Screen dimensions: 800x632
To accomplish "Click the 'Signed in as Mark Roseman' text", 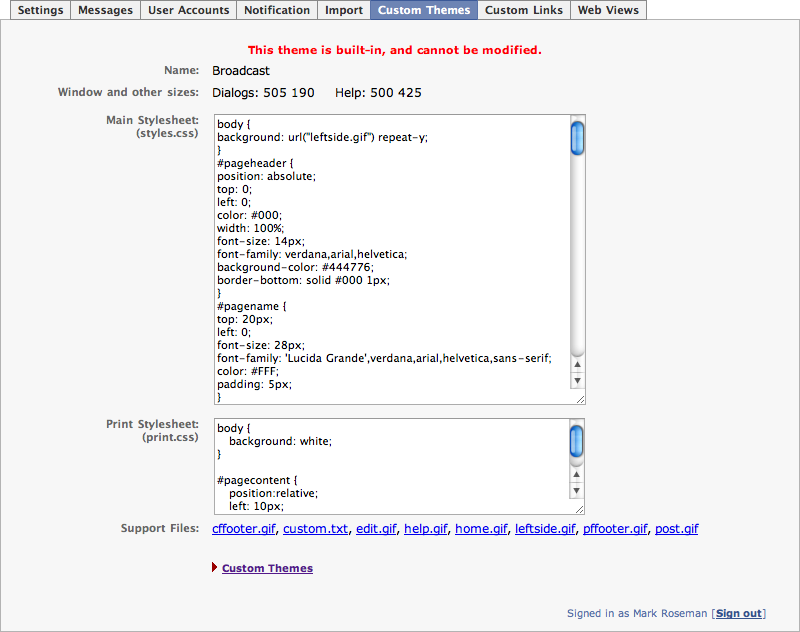I will click(x=637, y=613).
